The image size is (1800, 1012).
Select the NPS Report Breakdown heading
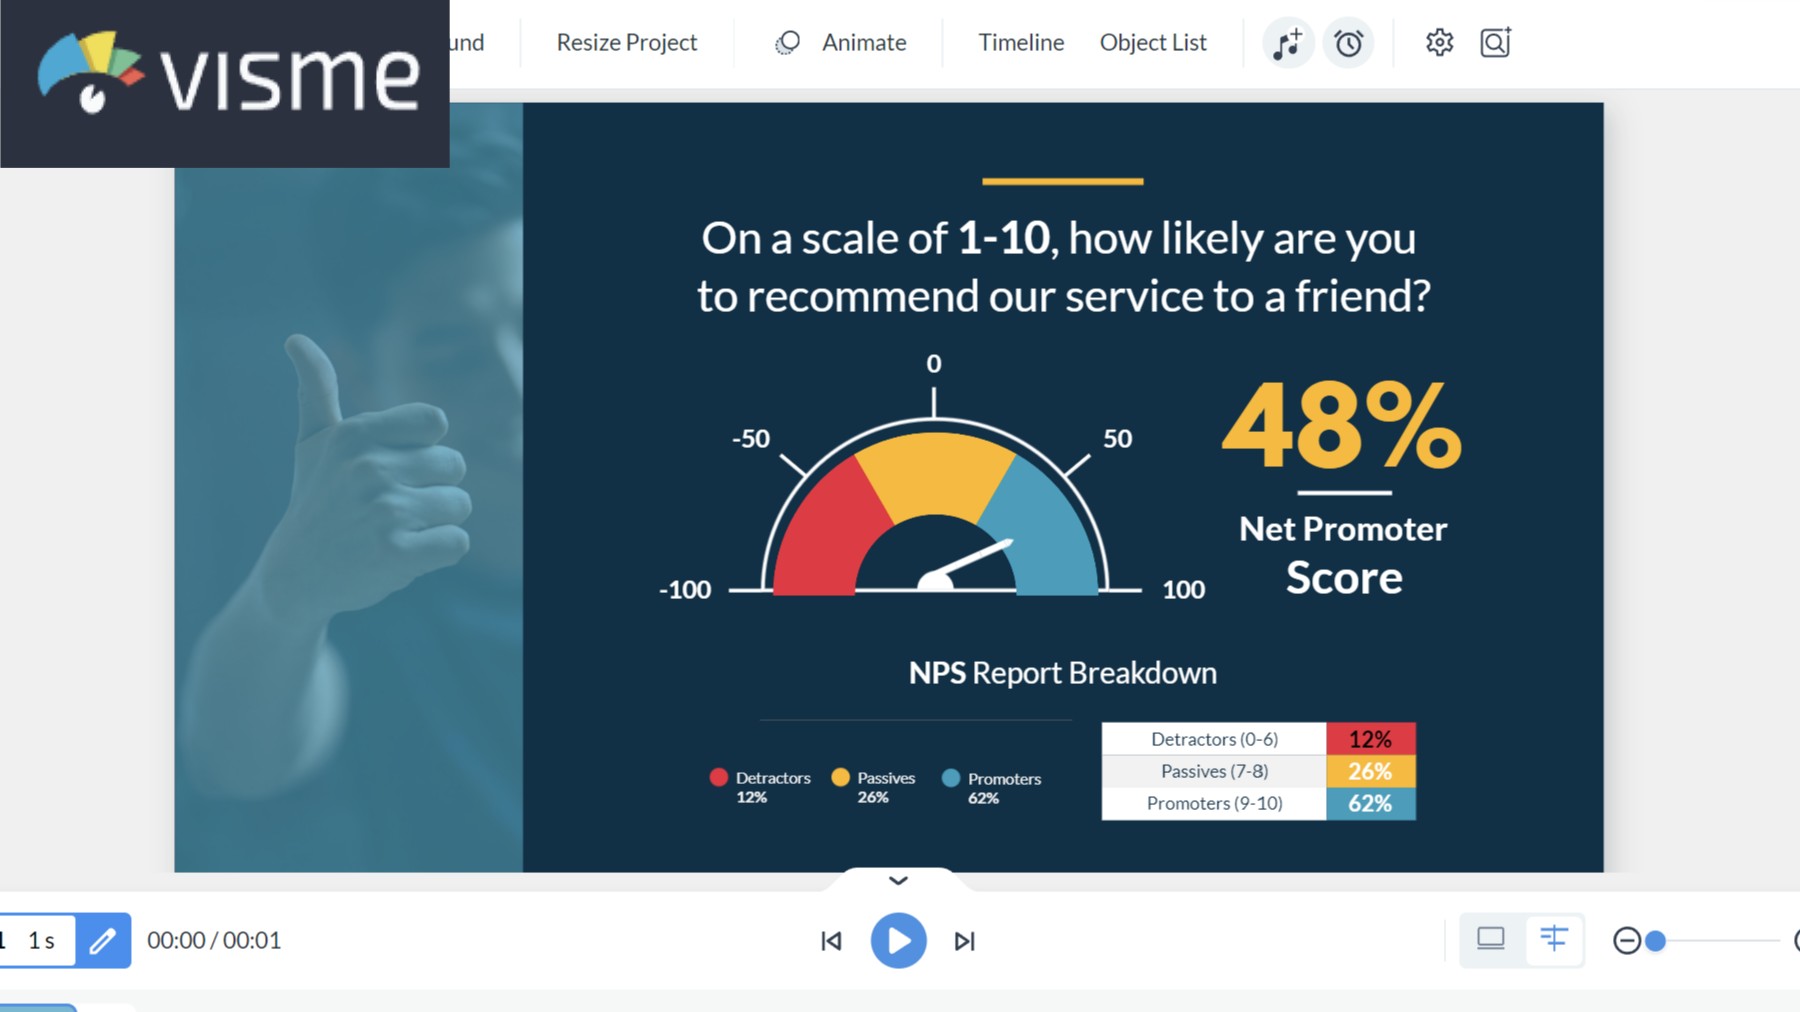tap(1062, 672)
